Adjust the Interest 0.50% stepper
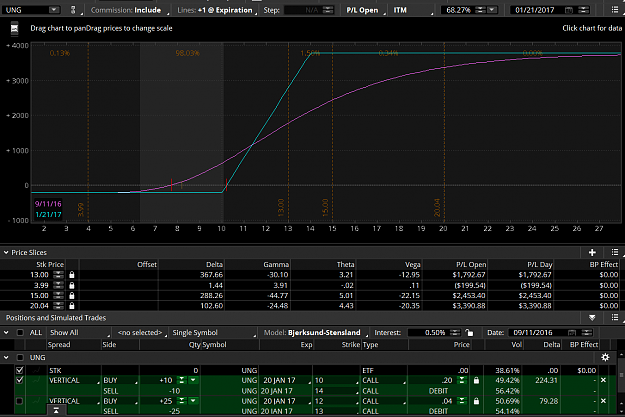Viewport: 625px width, 417px height. point(454,332)
